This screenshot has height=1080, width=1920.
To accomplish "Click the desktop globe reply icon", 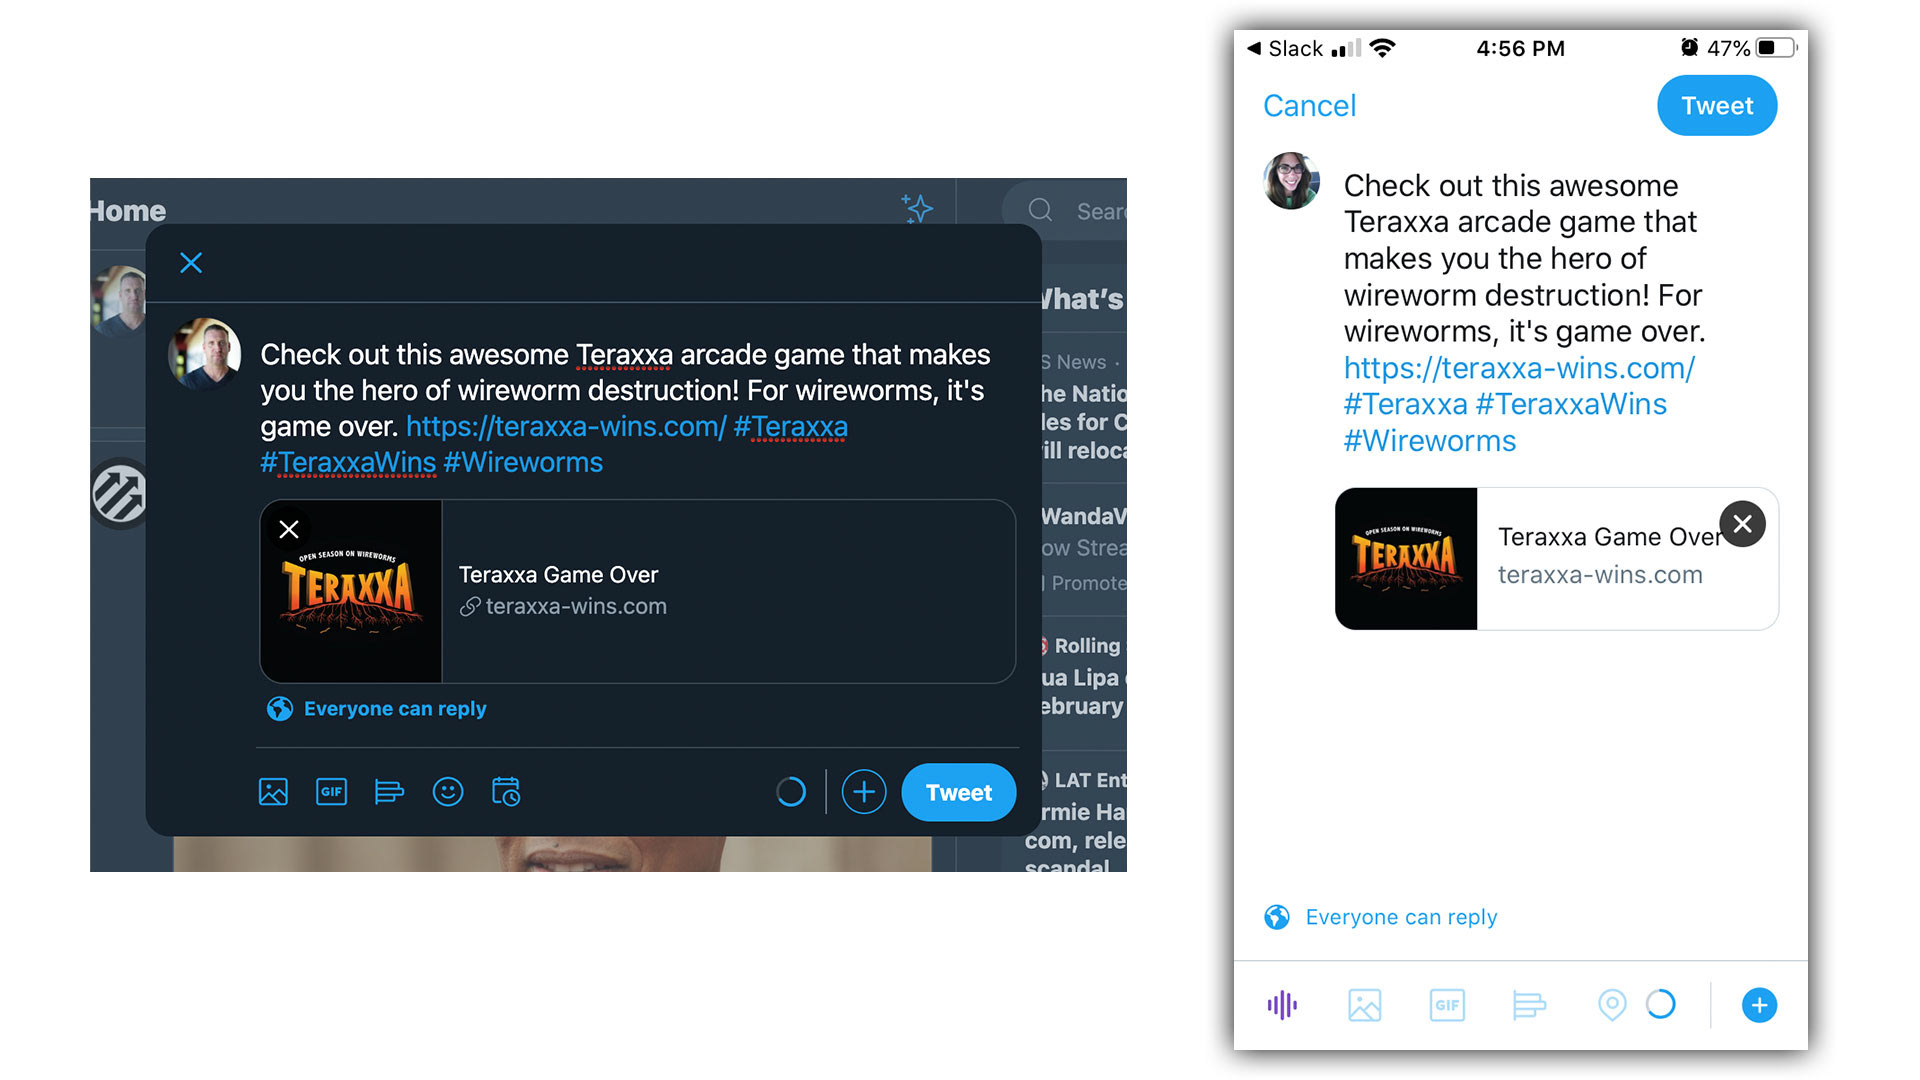I will tap(280, 709).
